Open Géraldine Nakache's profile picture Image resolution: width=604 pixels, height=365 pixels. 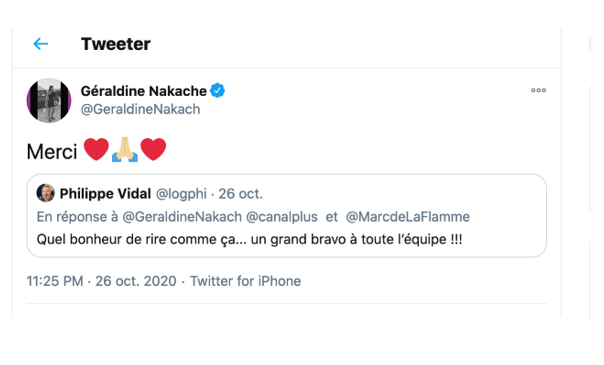pyautogui.click(x=49, y=100)
